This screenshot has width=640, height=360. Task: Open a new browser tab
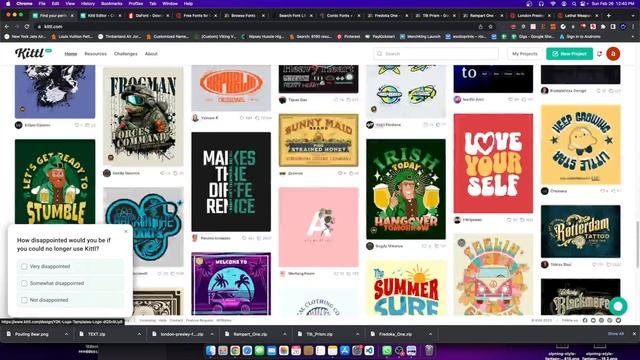point(609,16)
